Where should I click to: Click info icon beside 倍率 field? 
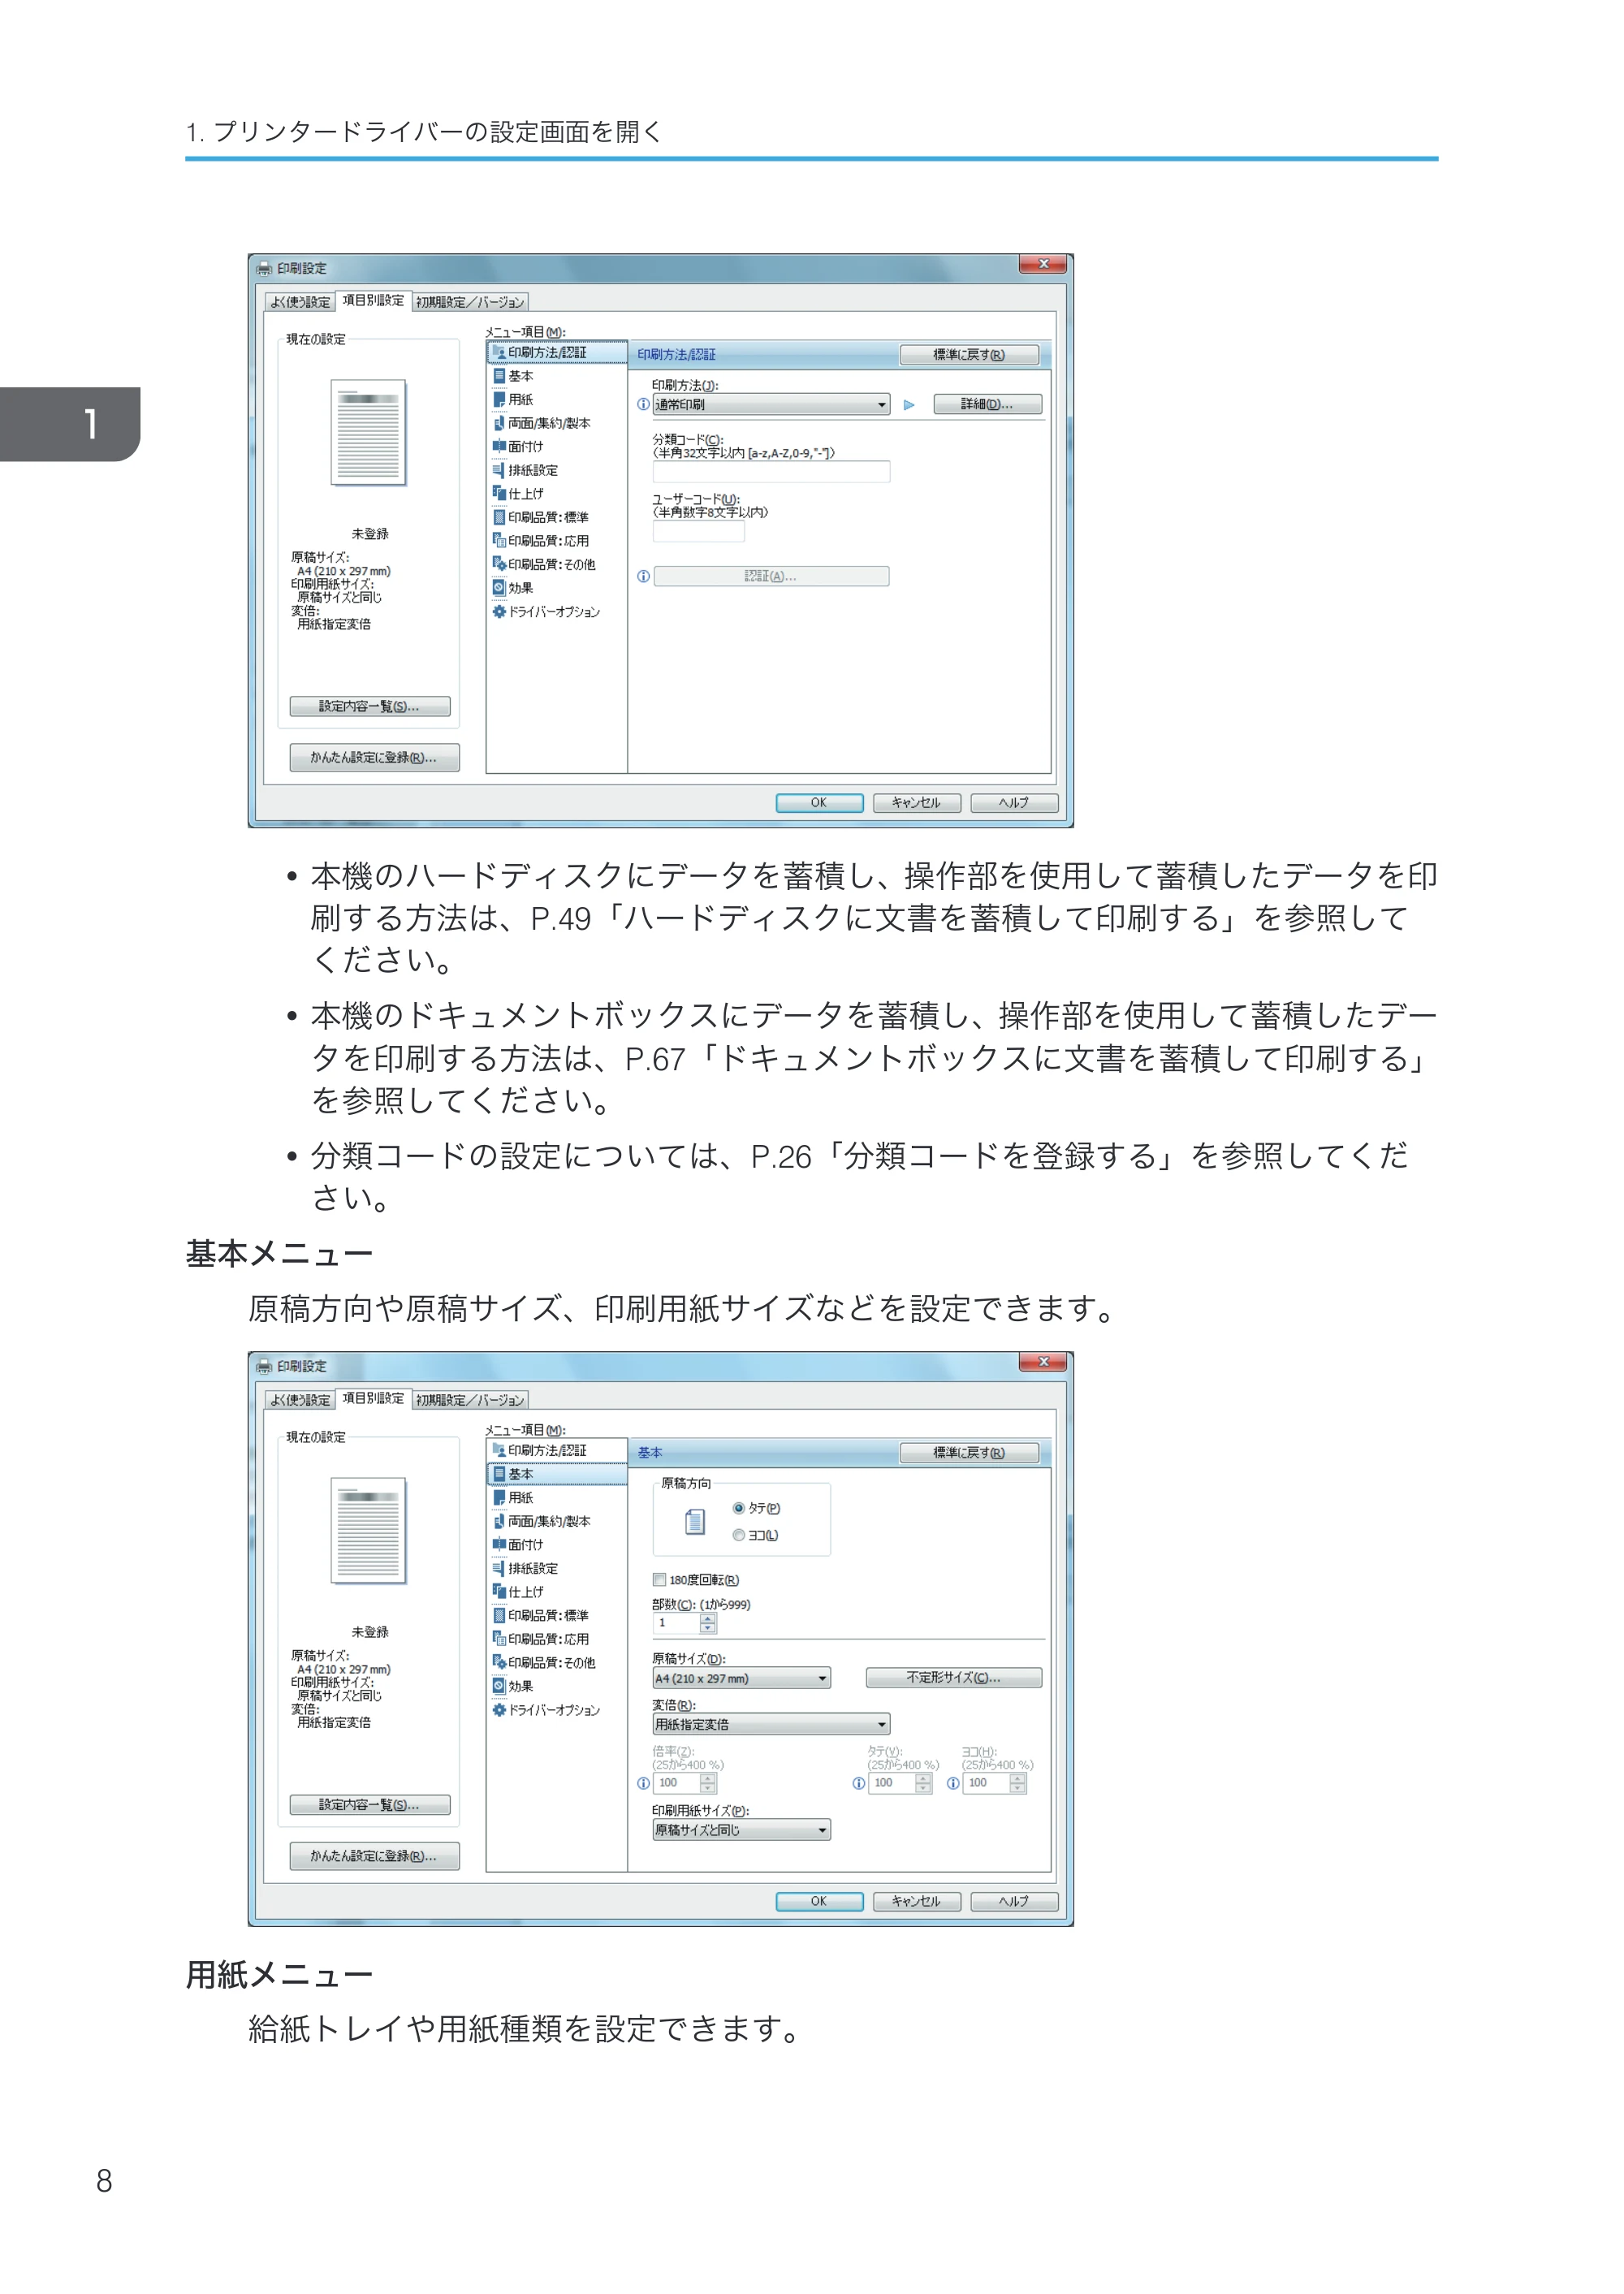pyautogui.click(x=643, y=1783)
